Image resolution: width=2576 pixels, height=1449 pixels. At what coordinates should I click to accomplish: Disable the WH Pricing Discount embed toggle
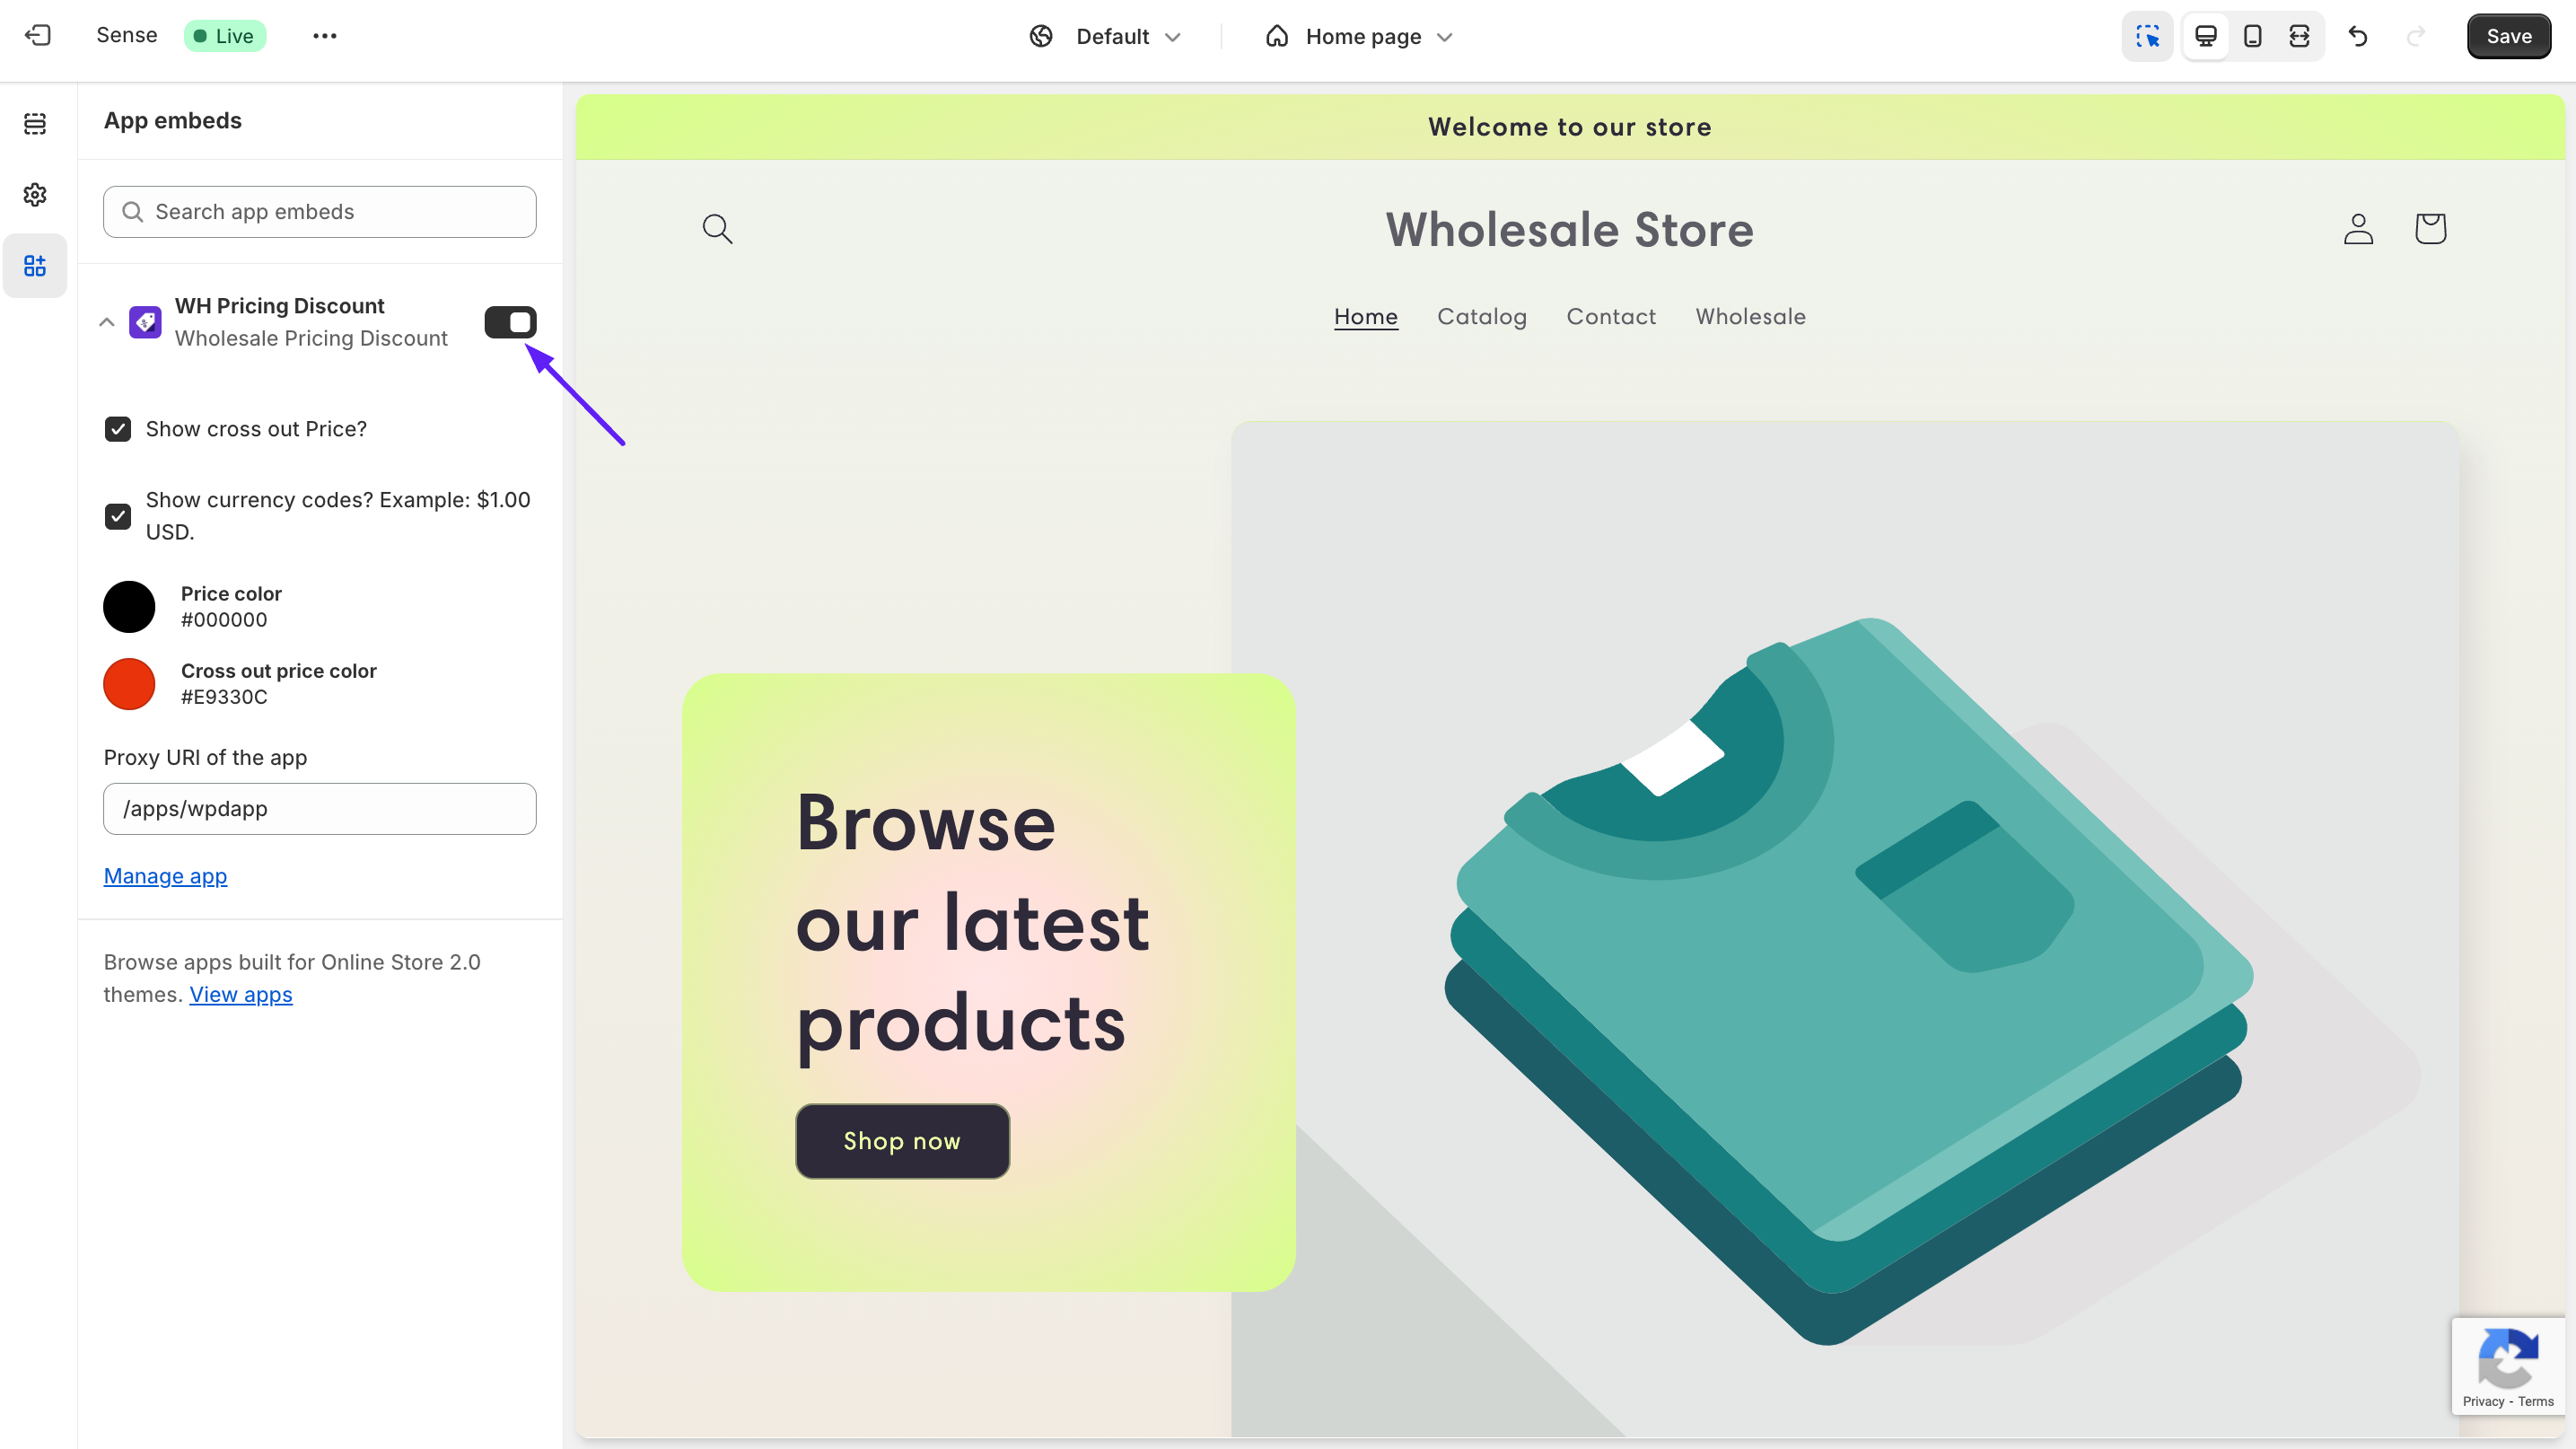[510, 322]
